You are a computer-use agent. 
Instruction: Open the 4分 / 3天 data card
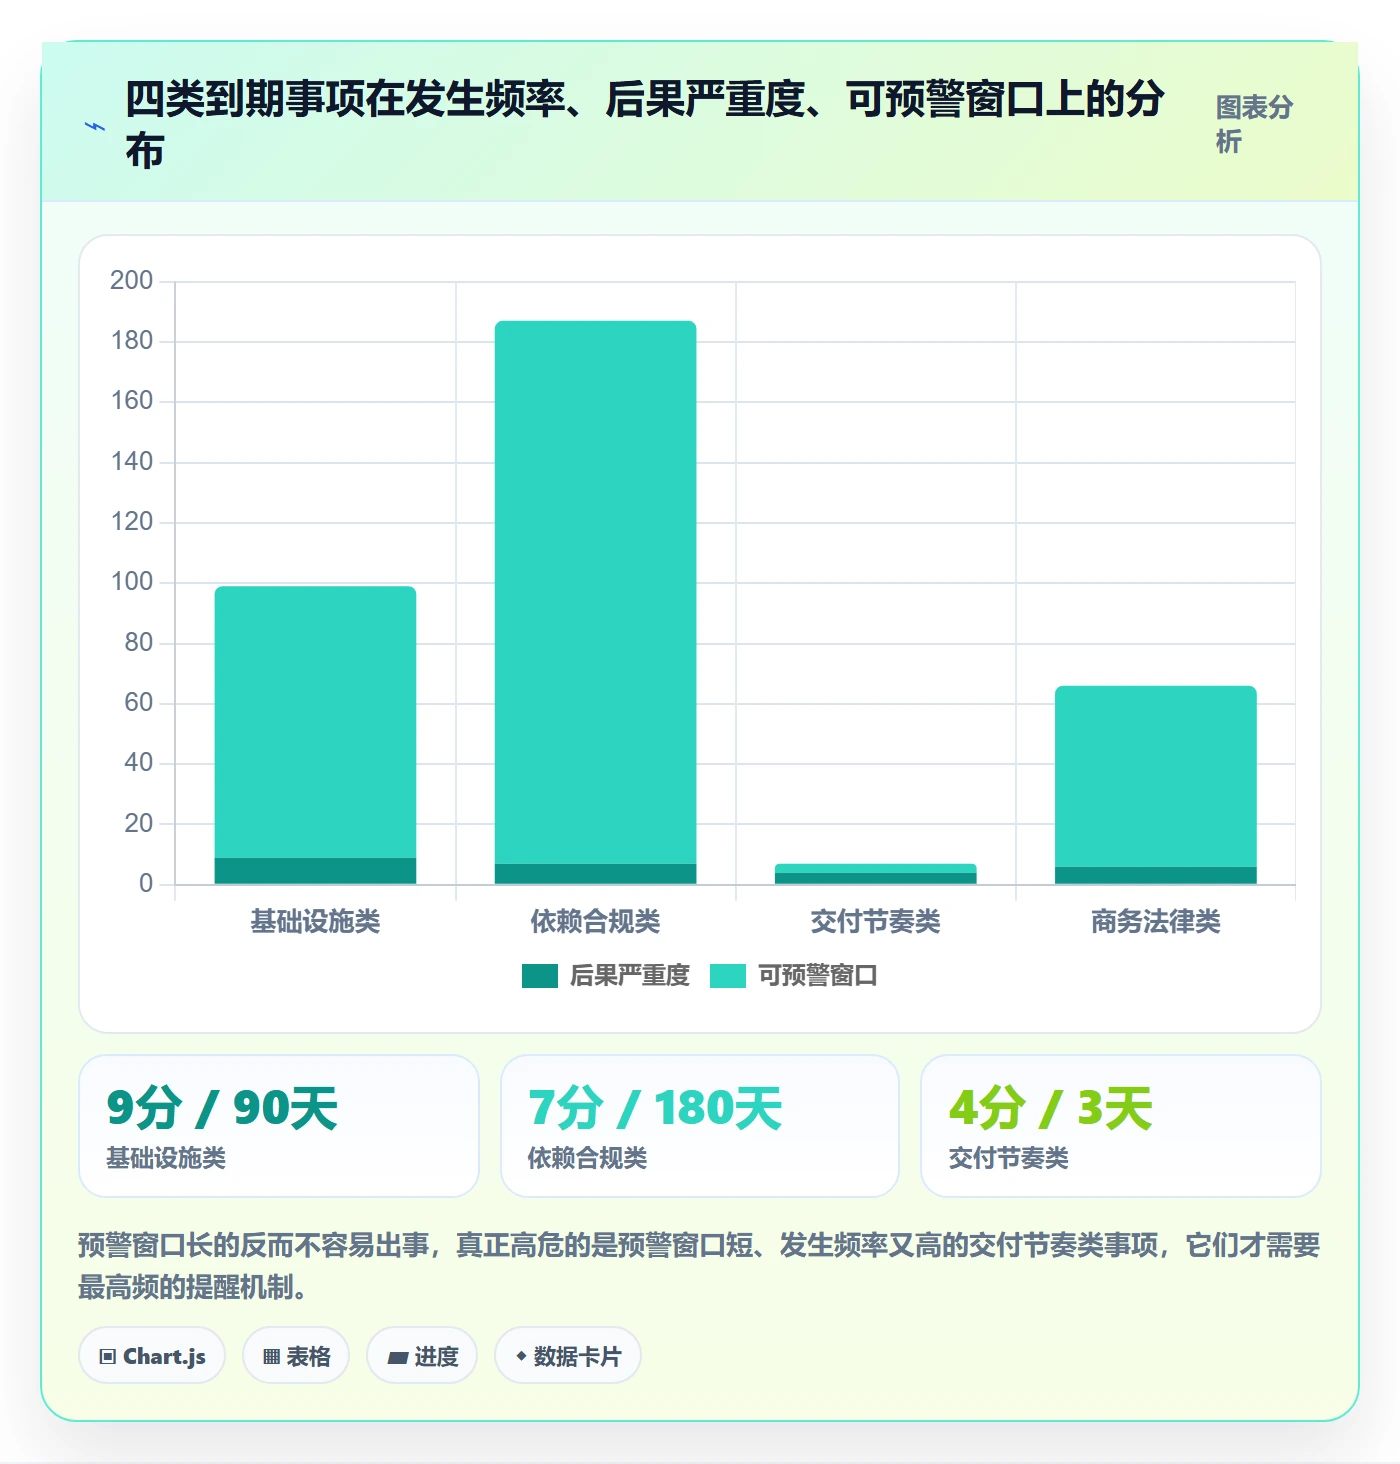1121,1126
